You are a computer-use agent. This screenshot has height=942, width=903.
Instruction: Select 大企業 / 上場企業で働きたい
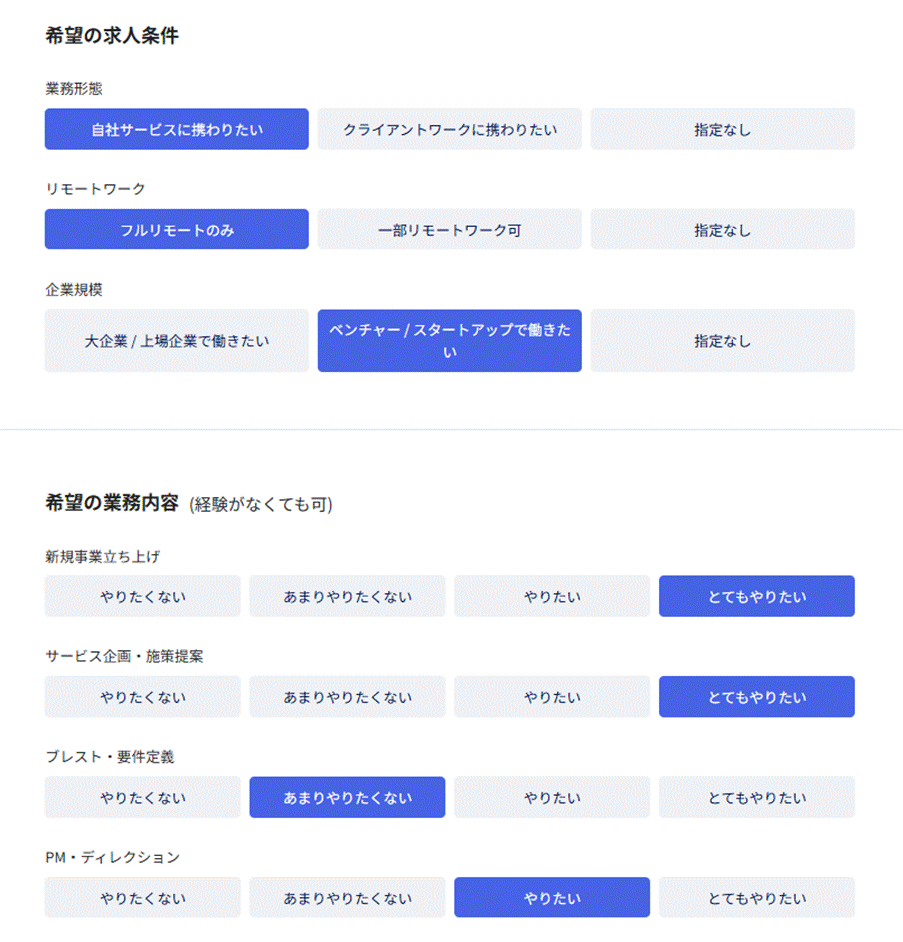coord(176,340)
